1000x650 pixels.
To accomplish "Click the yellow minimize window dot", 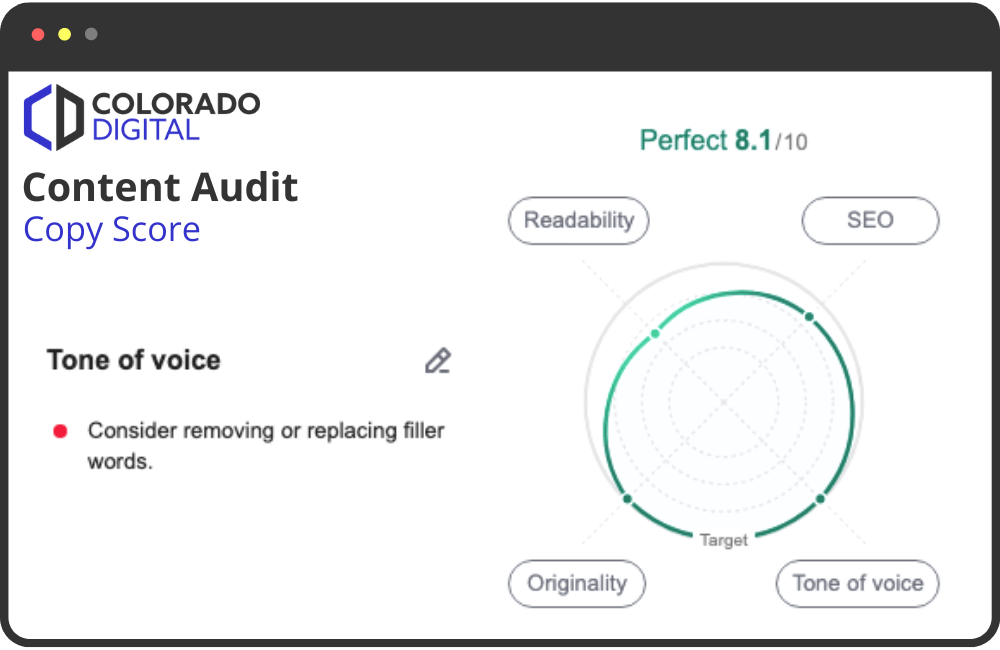I will coord(64,34).
